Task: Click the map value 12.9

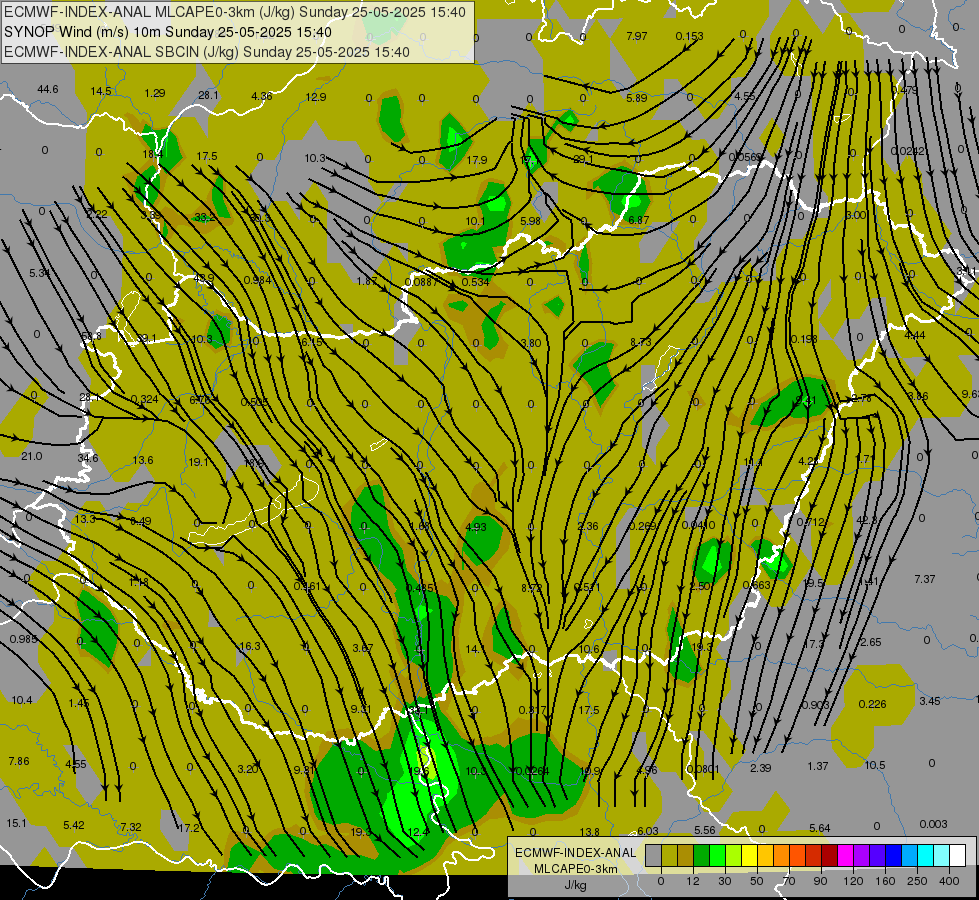Action: 316,97
